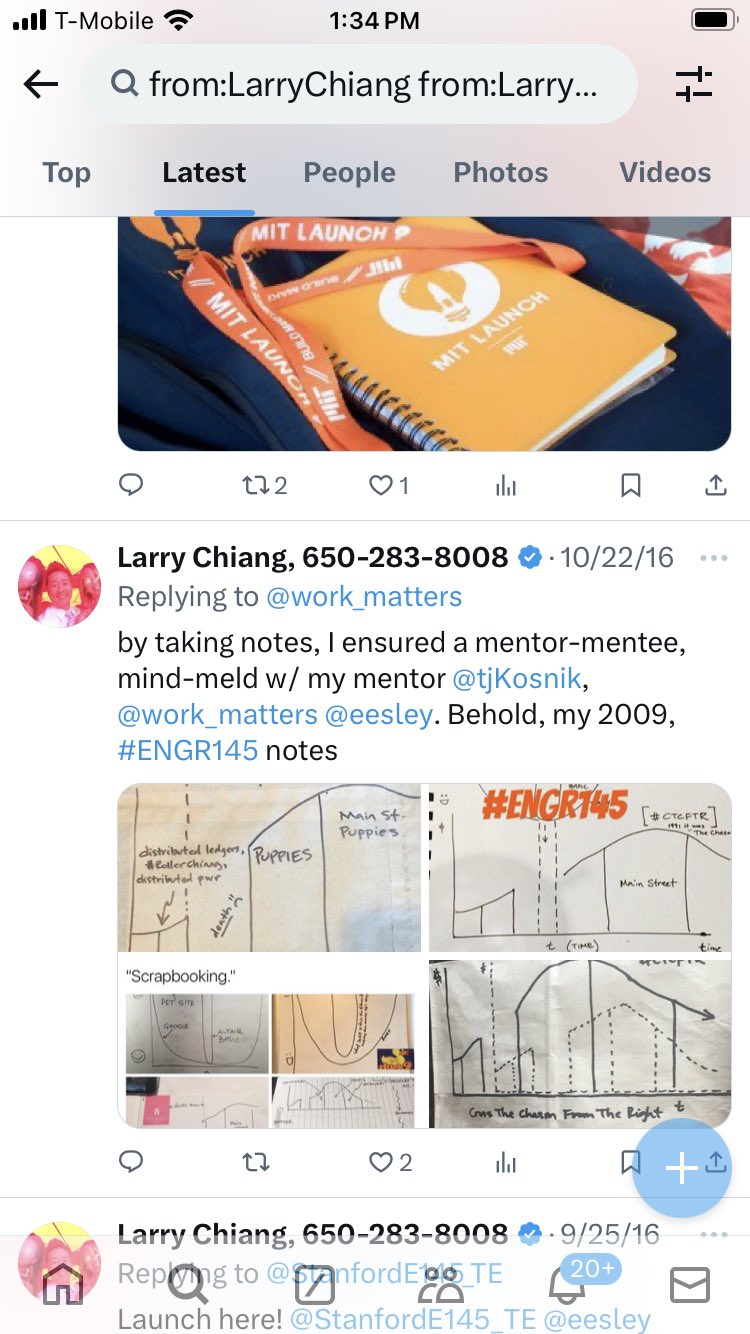The height and width of the screenshot is (1334, 750).
Task: Open the @tjKosnik mention link
Action: pyautogui.click(x=516, y=679)
